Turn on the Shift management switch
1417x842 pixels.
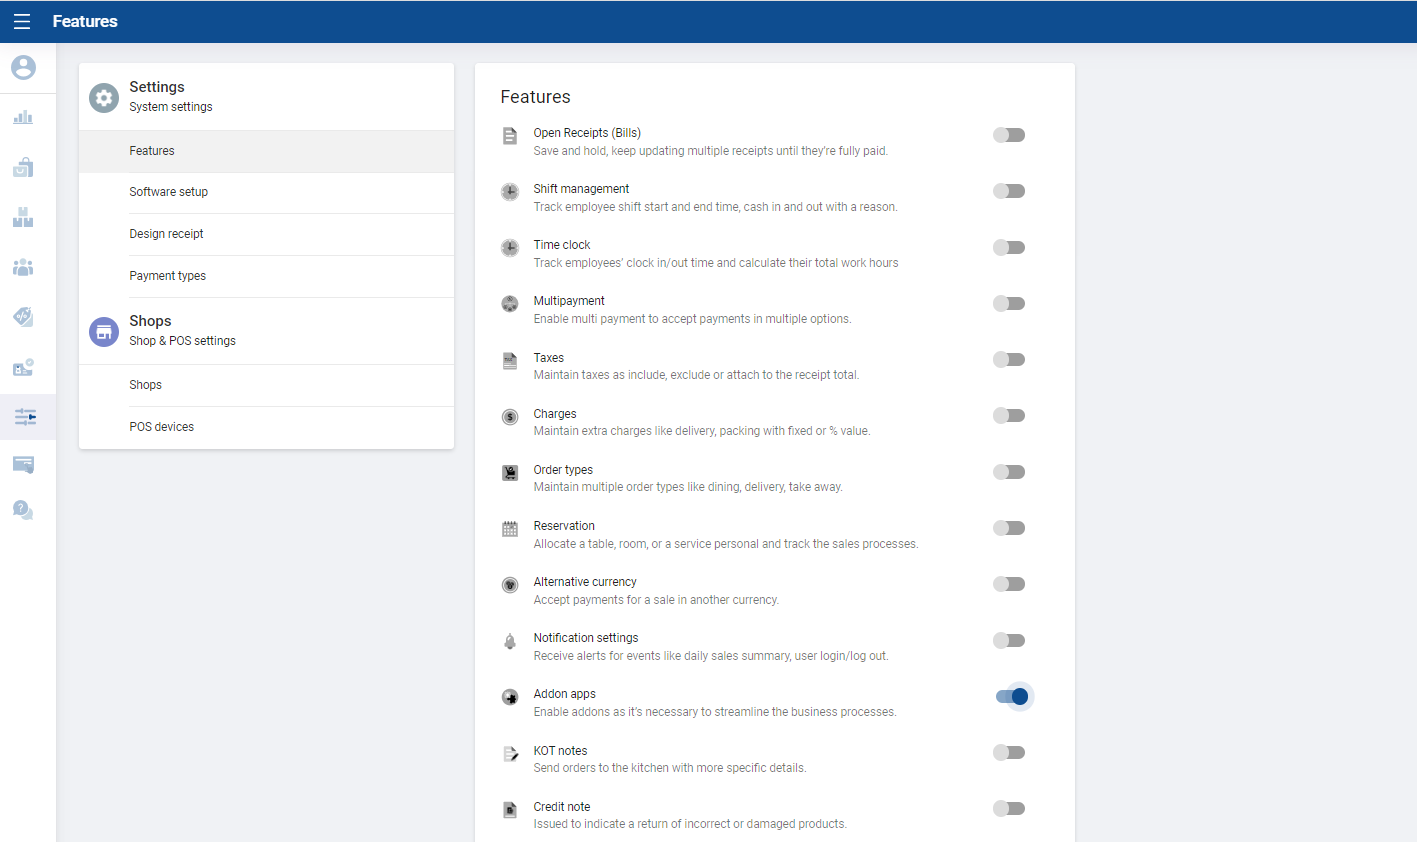pyautogui.click(x=1009, y=191)
